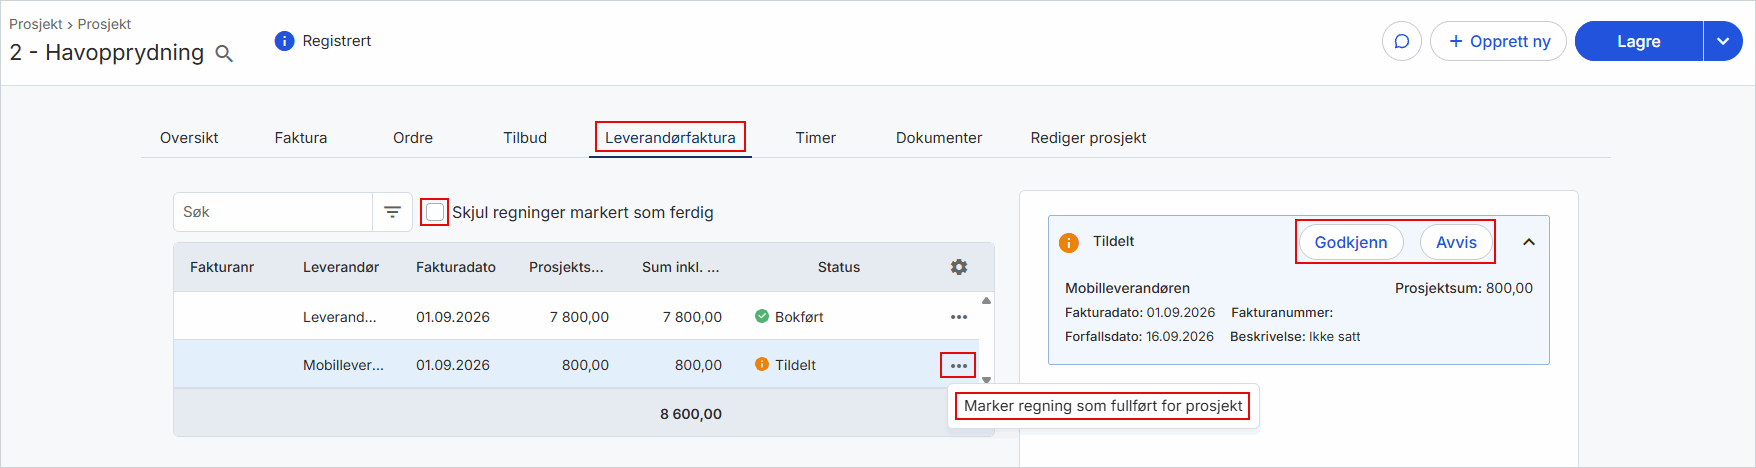Open the comments speech bubble button
Image resolution: width=1756 pixels, height=468 pixels.
(x=1401, y=41)
